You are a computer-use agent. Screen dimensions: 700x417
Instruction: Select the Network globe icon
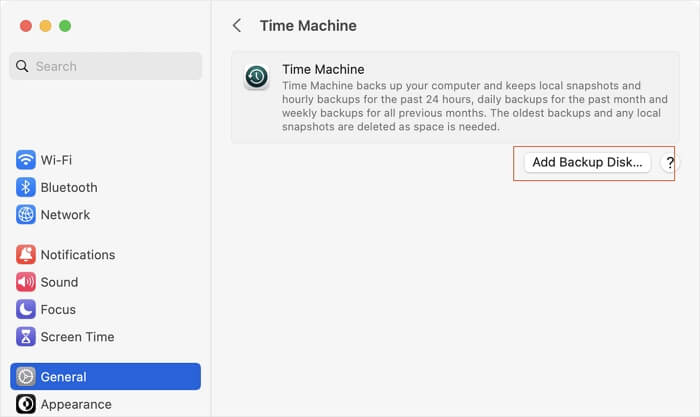(x=26, y=214)
